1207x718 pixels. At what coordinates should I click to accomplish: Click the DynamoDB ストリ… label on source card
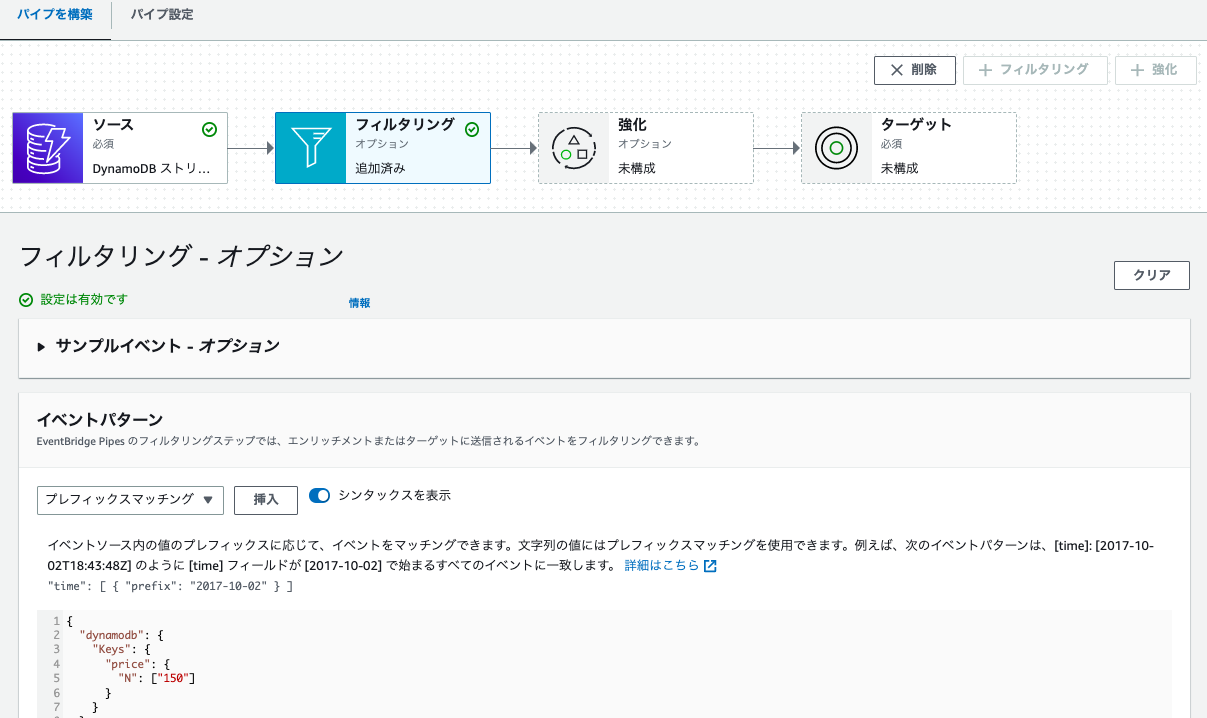click(152, 168)
